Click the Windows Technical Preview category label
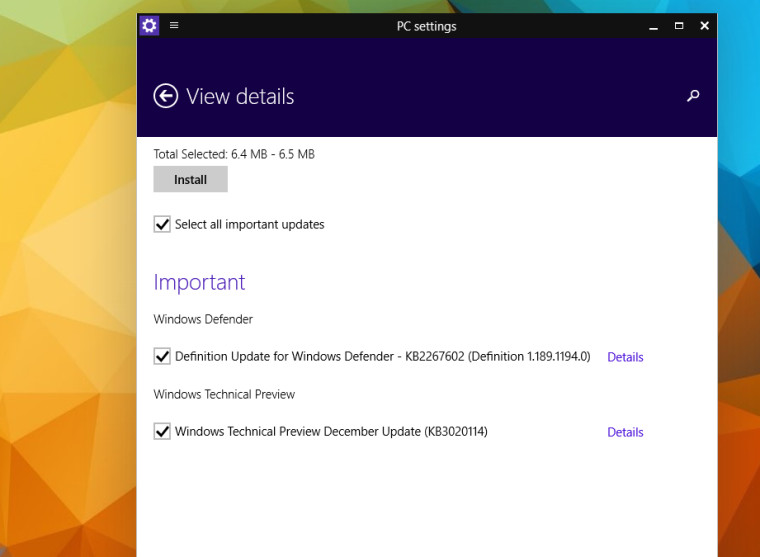The width and height of the screenshot is (760, 557). tap(224, 394)
